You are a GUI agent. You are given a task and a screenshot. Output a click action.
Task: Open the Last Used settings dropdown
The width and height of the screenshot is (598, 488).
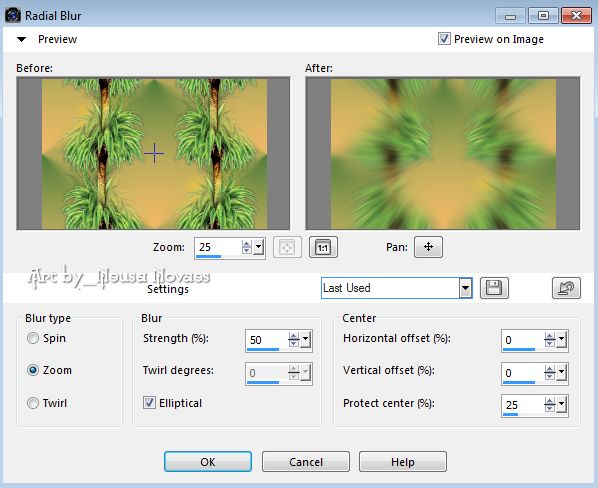click(465, 288)
